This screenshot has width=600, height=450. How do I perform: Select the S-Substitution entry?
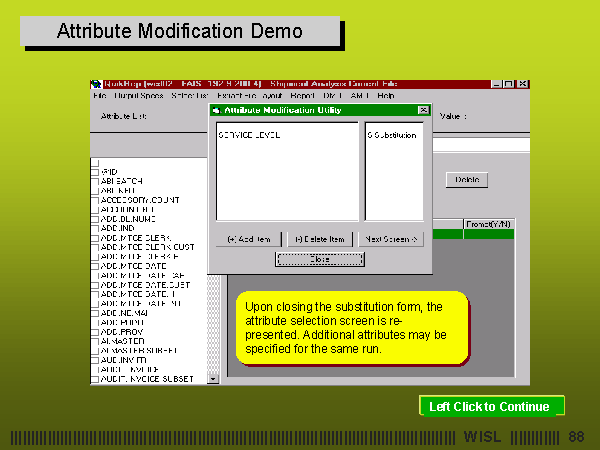392,134
